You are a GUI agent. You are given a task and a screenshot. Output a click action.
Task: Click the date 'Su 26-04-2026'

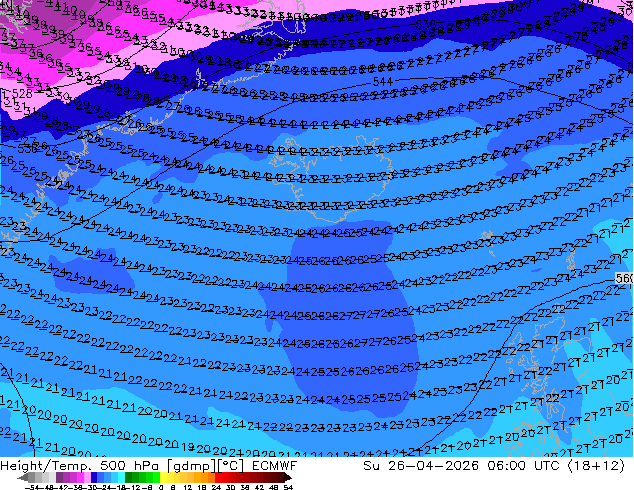421,466
